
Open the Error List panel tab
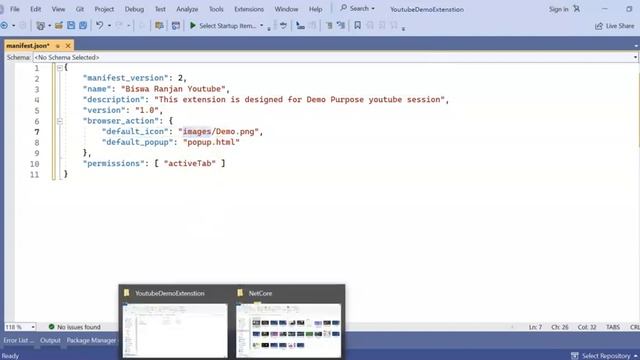pyautogui.click(x=19, y=340)
